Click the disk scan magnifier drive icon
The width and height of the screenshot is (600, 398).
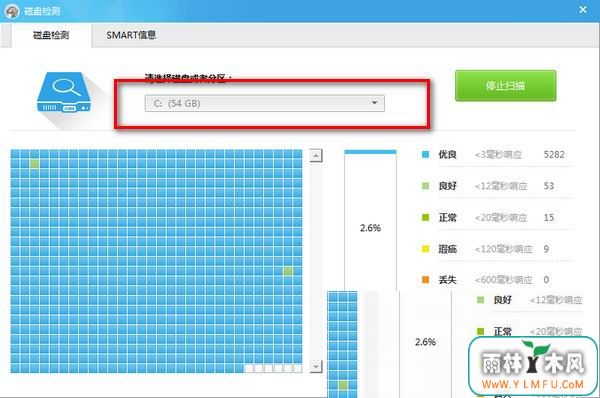pos(64,93)
